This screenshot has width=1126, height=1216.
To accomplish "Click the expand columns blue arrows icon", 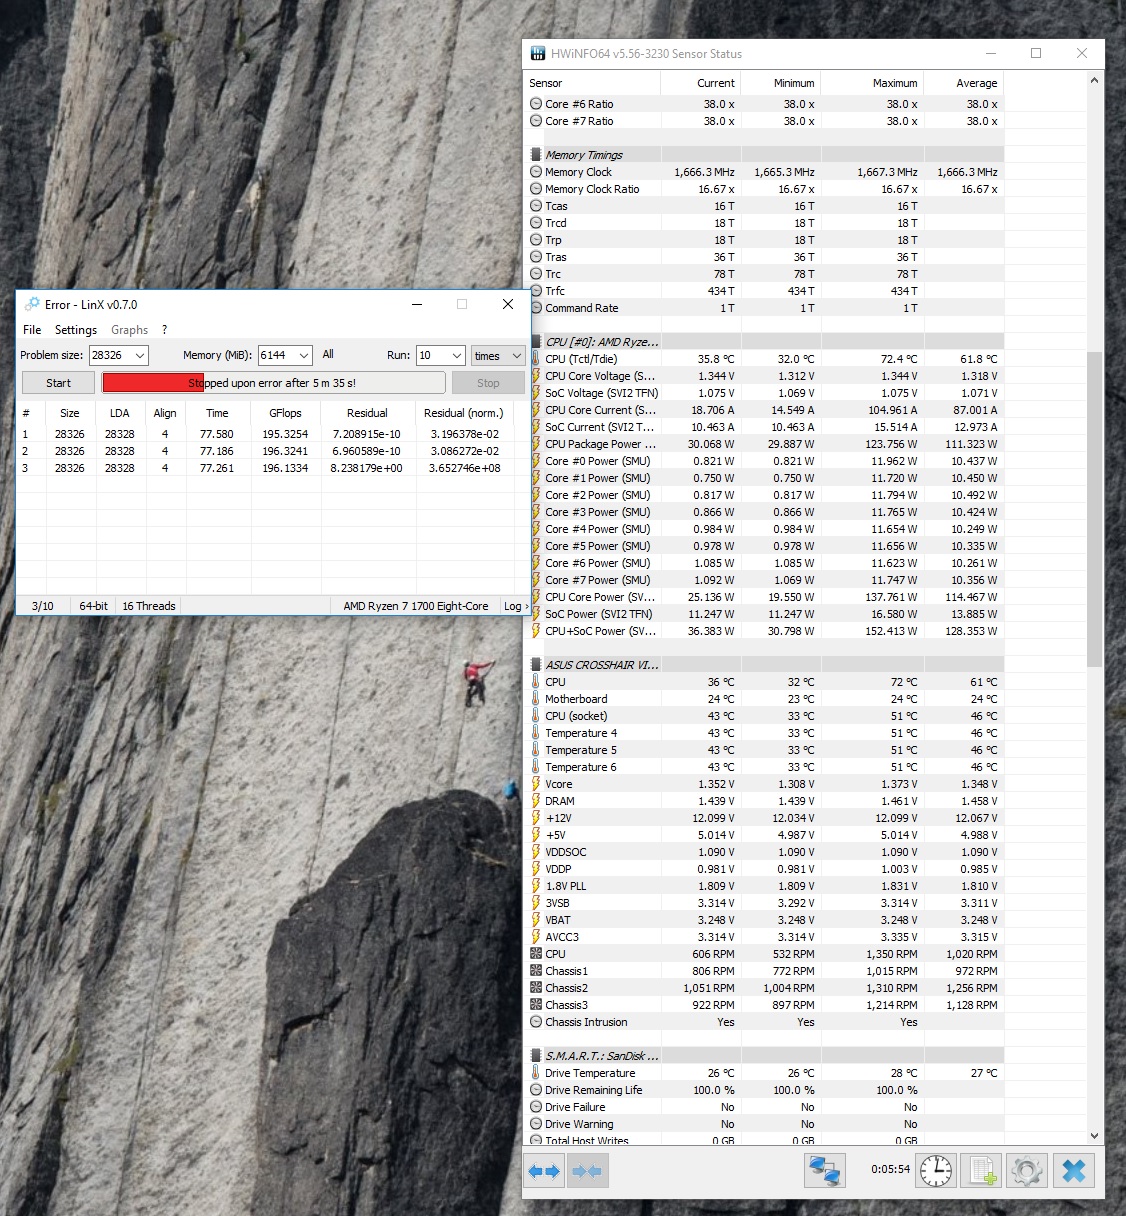I will point(545,1171).
